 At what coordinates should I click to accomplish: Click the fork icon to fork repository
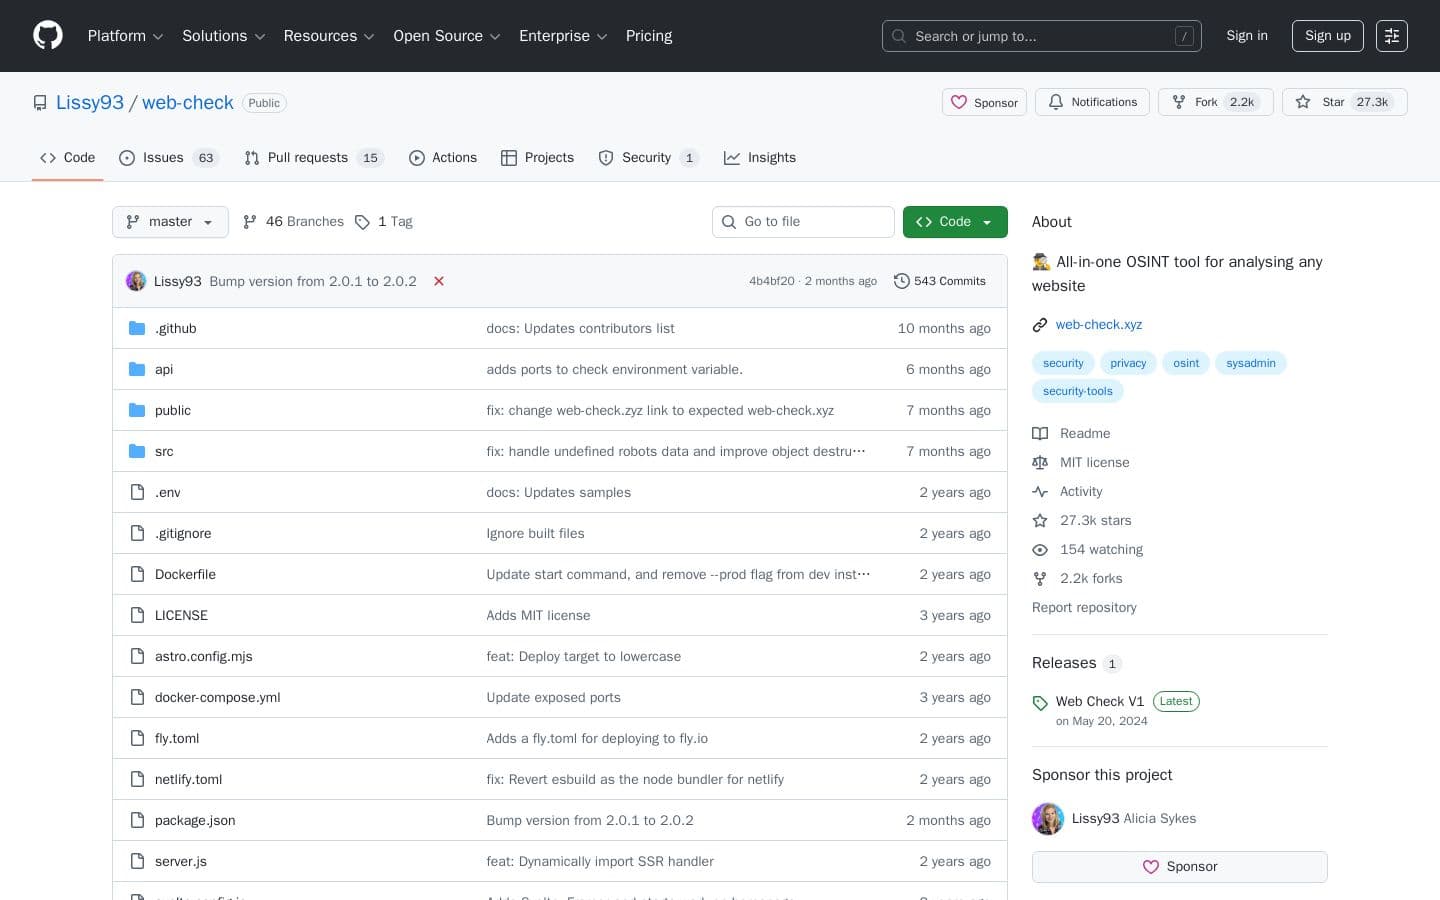(x=1180, y=102)
